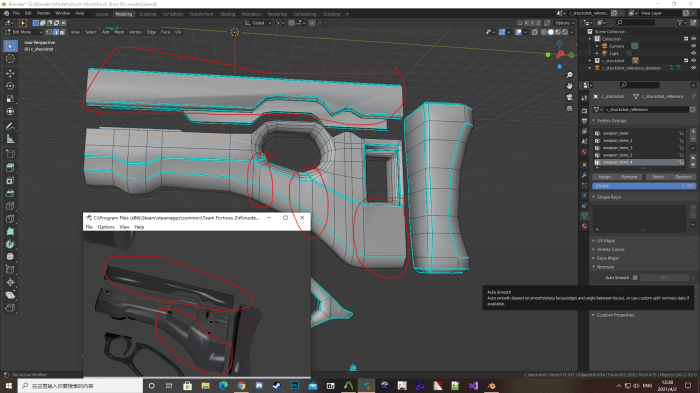The height and width of the screenshot is (393, 700).
Task: Expand the UV Maps panel
Action: pyautogui.click(x=605, y=241)
